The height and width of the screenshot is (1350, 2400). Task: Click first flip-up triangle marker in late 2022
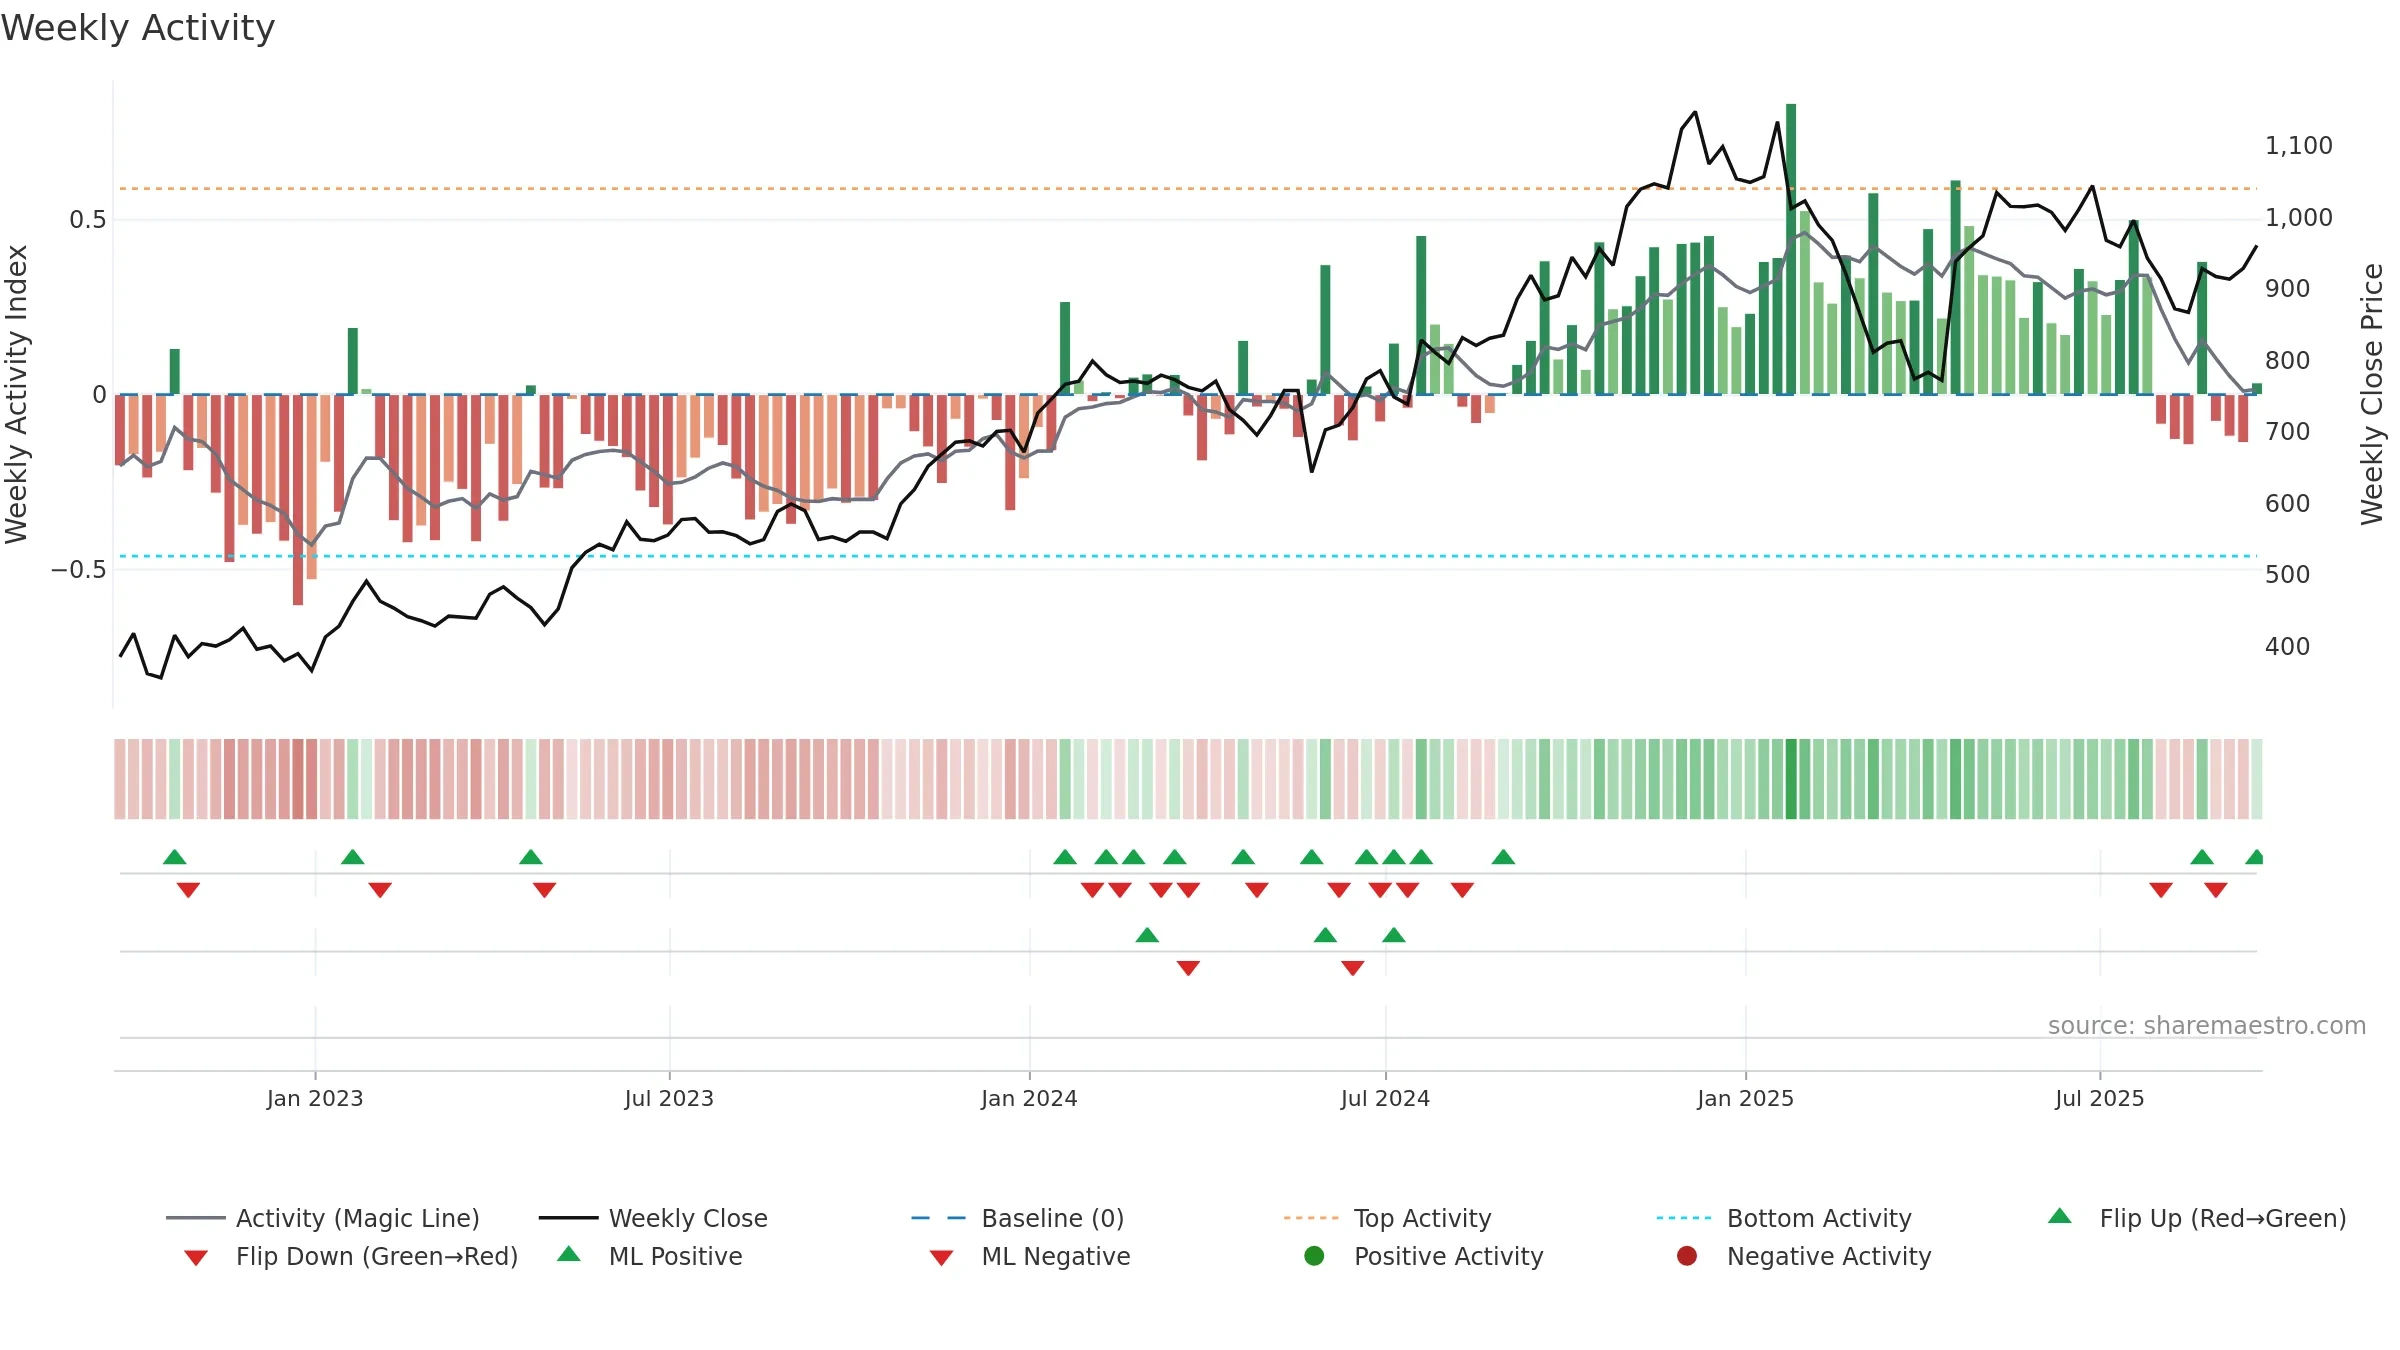coord(174,857)
